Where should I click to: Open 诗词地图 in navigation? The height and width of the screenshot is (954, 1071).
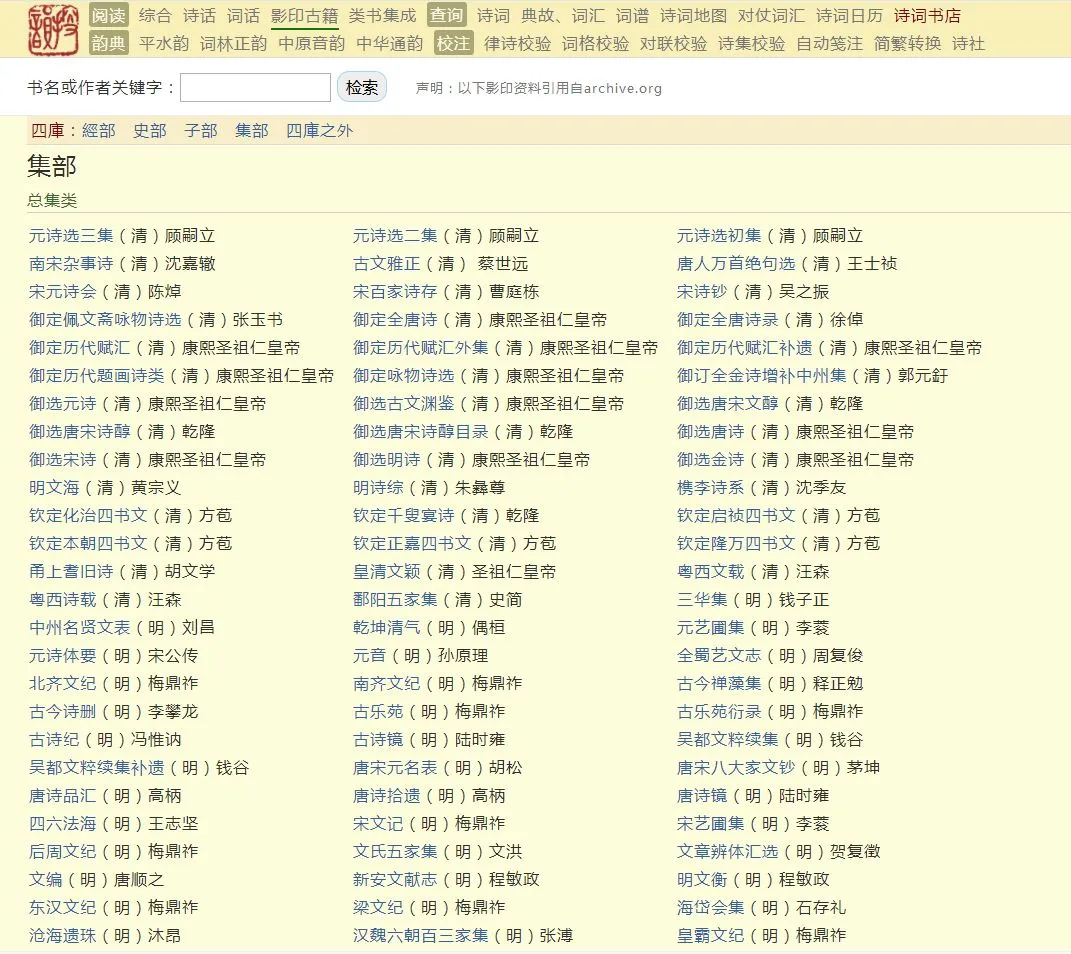click(x=693, y=15)
